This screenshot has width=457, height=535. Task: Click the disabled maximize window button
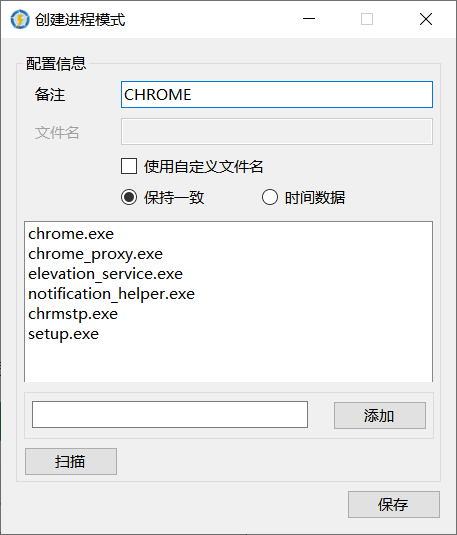pyautogui.click(x=367, y=19)
